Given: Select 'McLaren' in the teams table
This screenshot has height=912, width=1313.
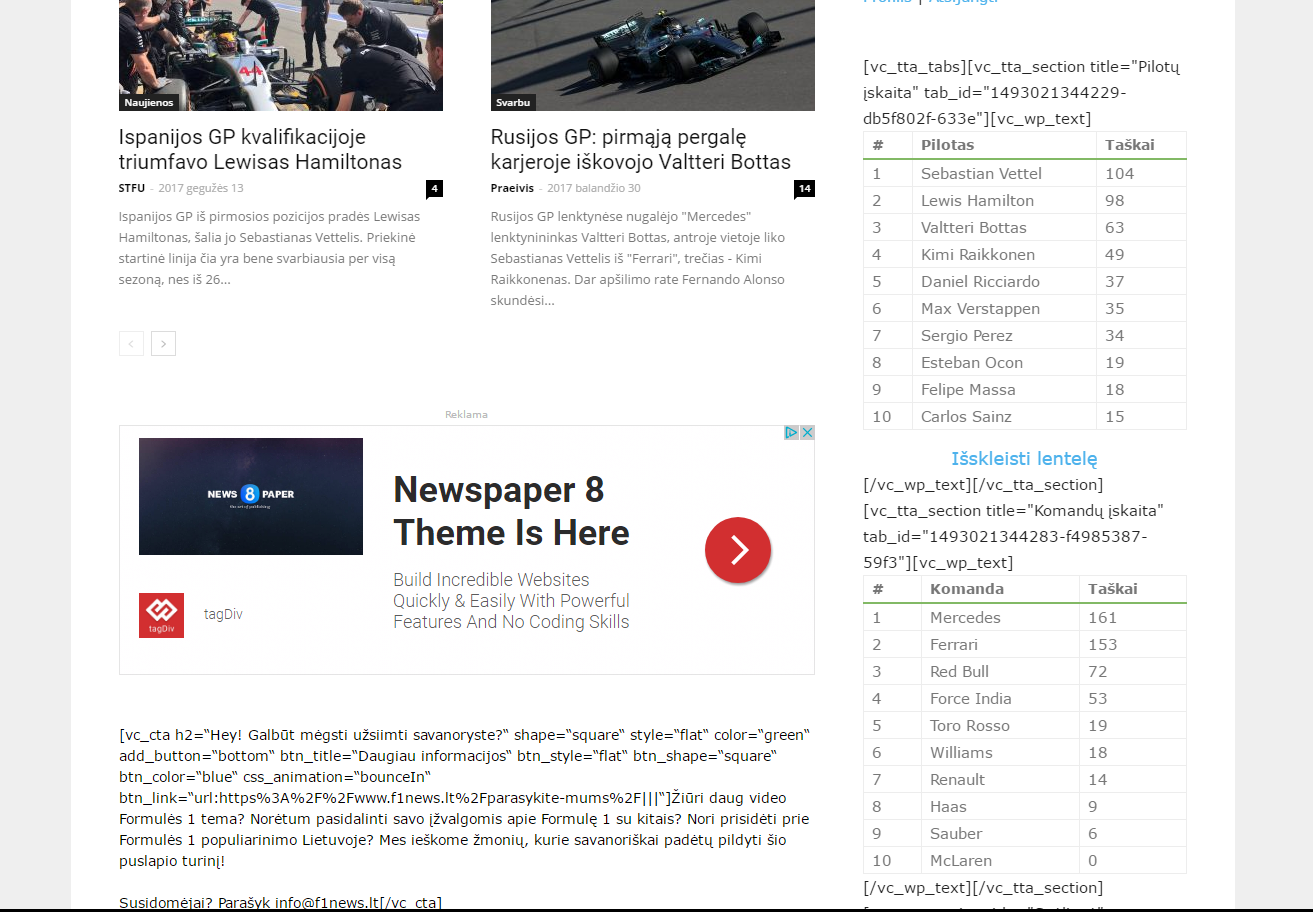Looking at the screenshot, I should click(961, 861).
